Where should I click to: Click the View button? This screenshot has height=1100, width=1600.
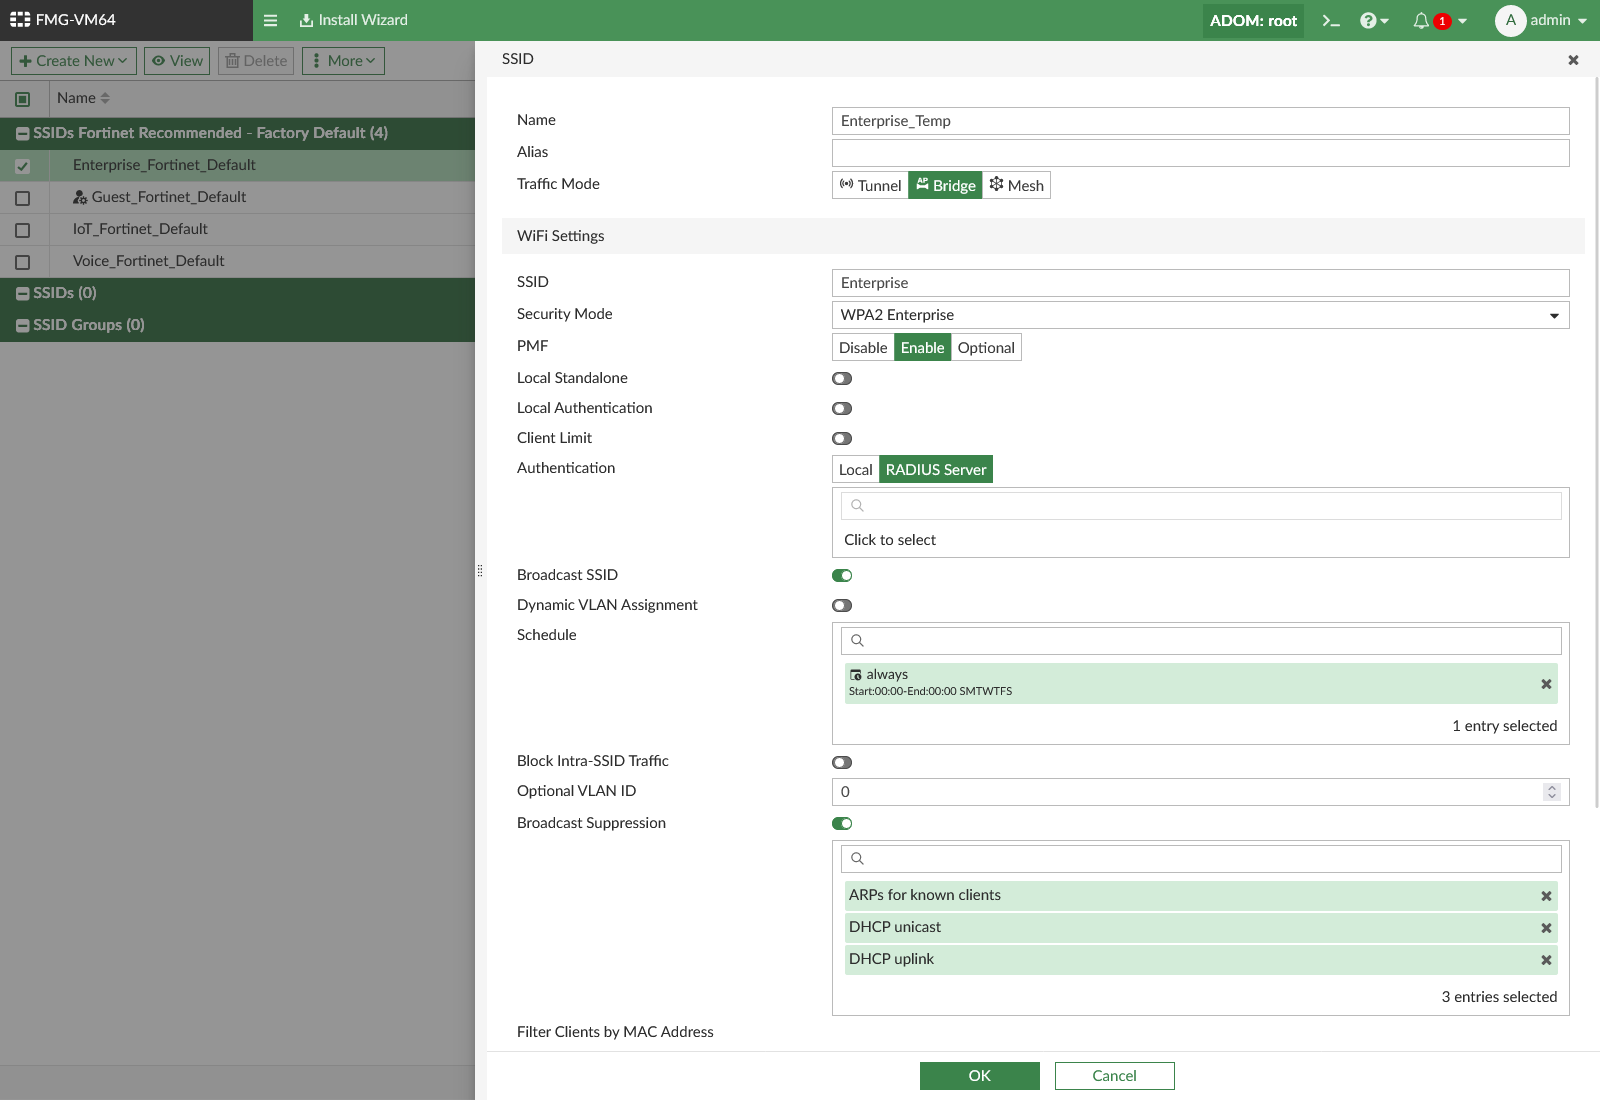pos(177,61)
